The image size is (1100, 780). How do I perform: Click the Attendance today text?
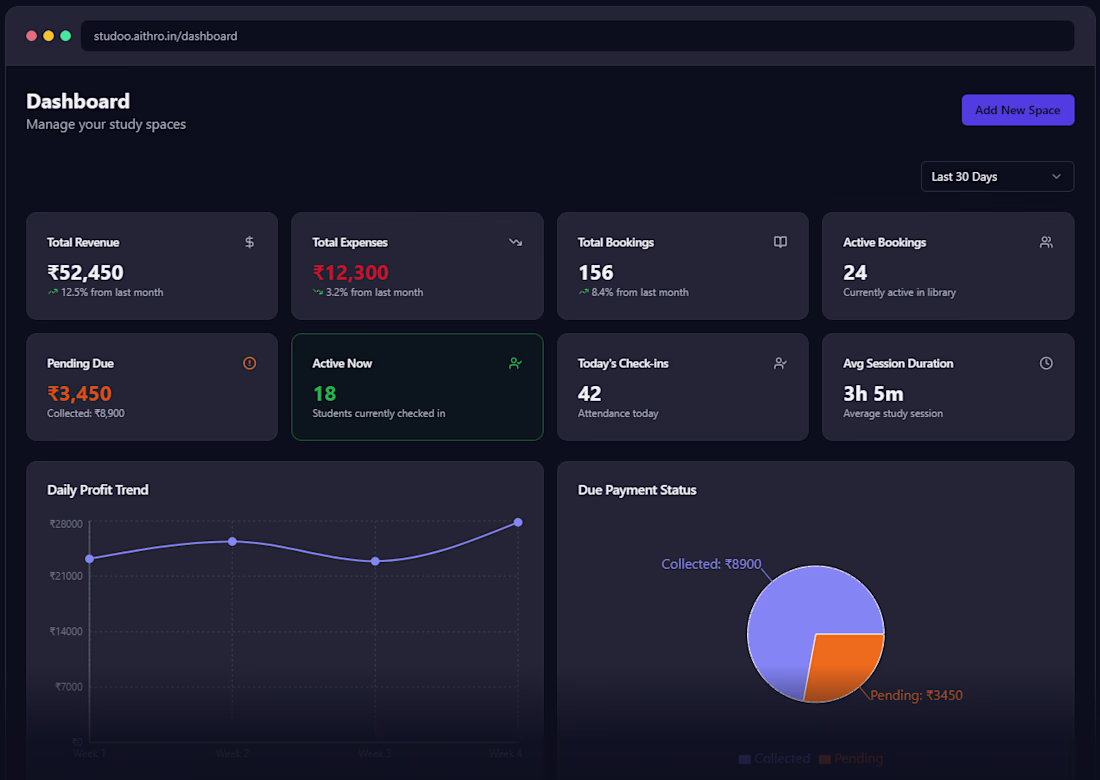pos(618,413)
